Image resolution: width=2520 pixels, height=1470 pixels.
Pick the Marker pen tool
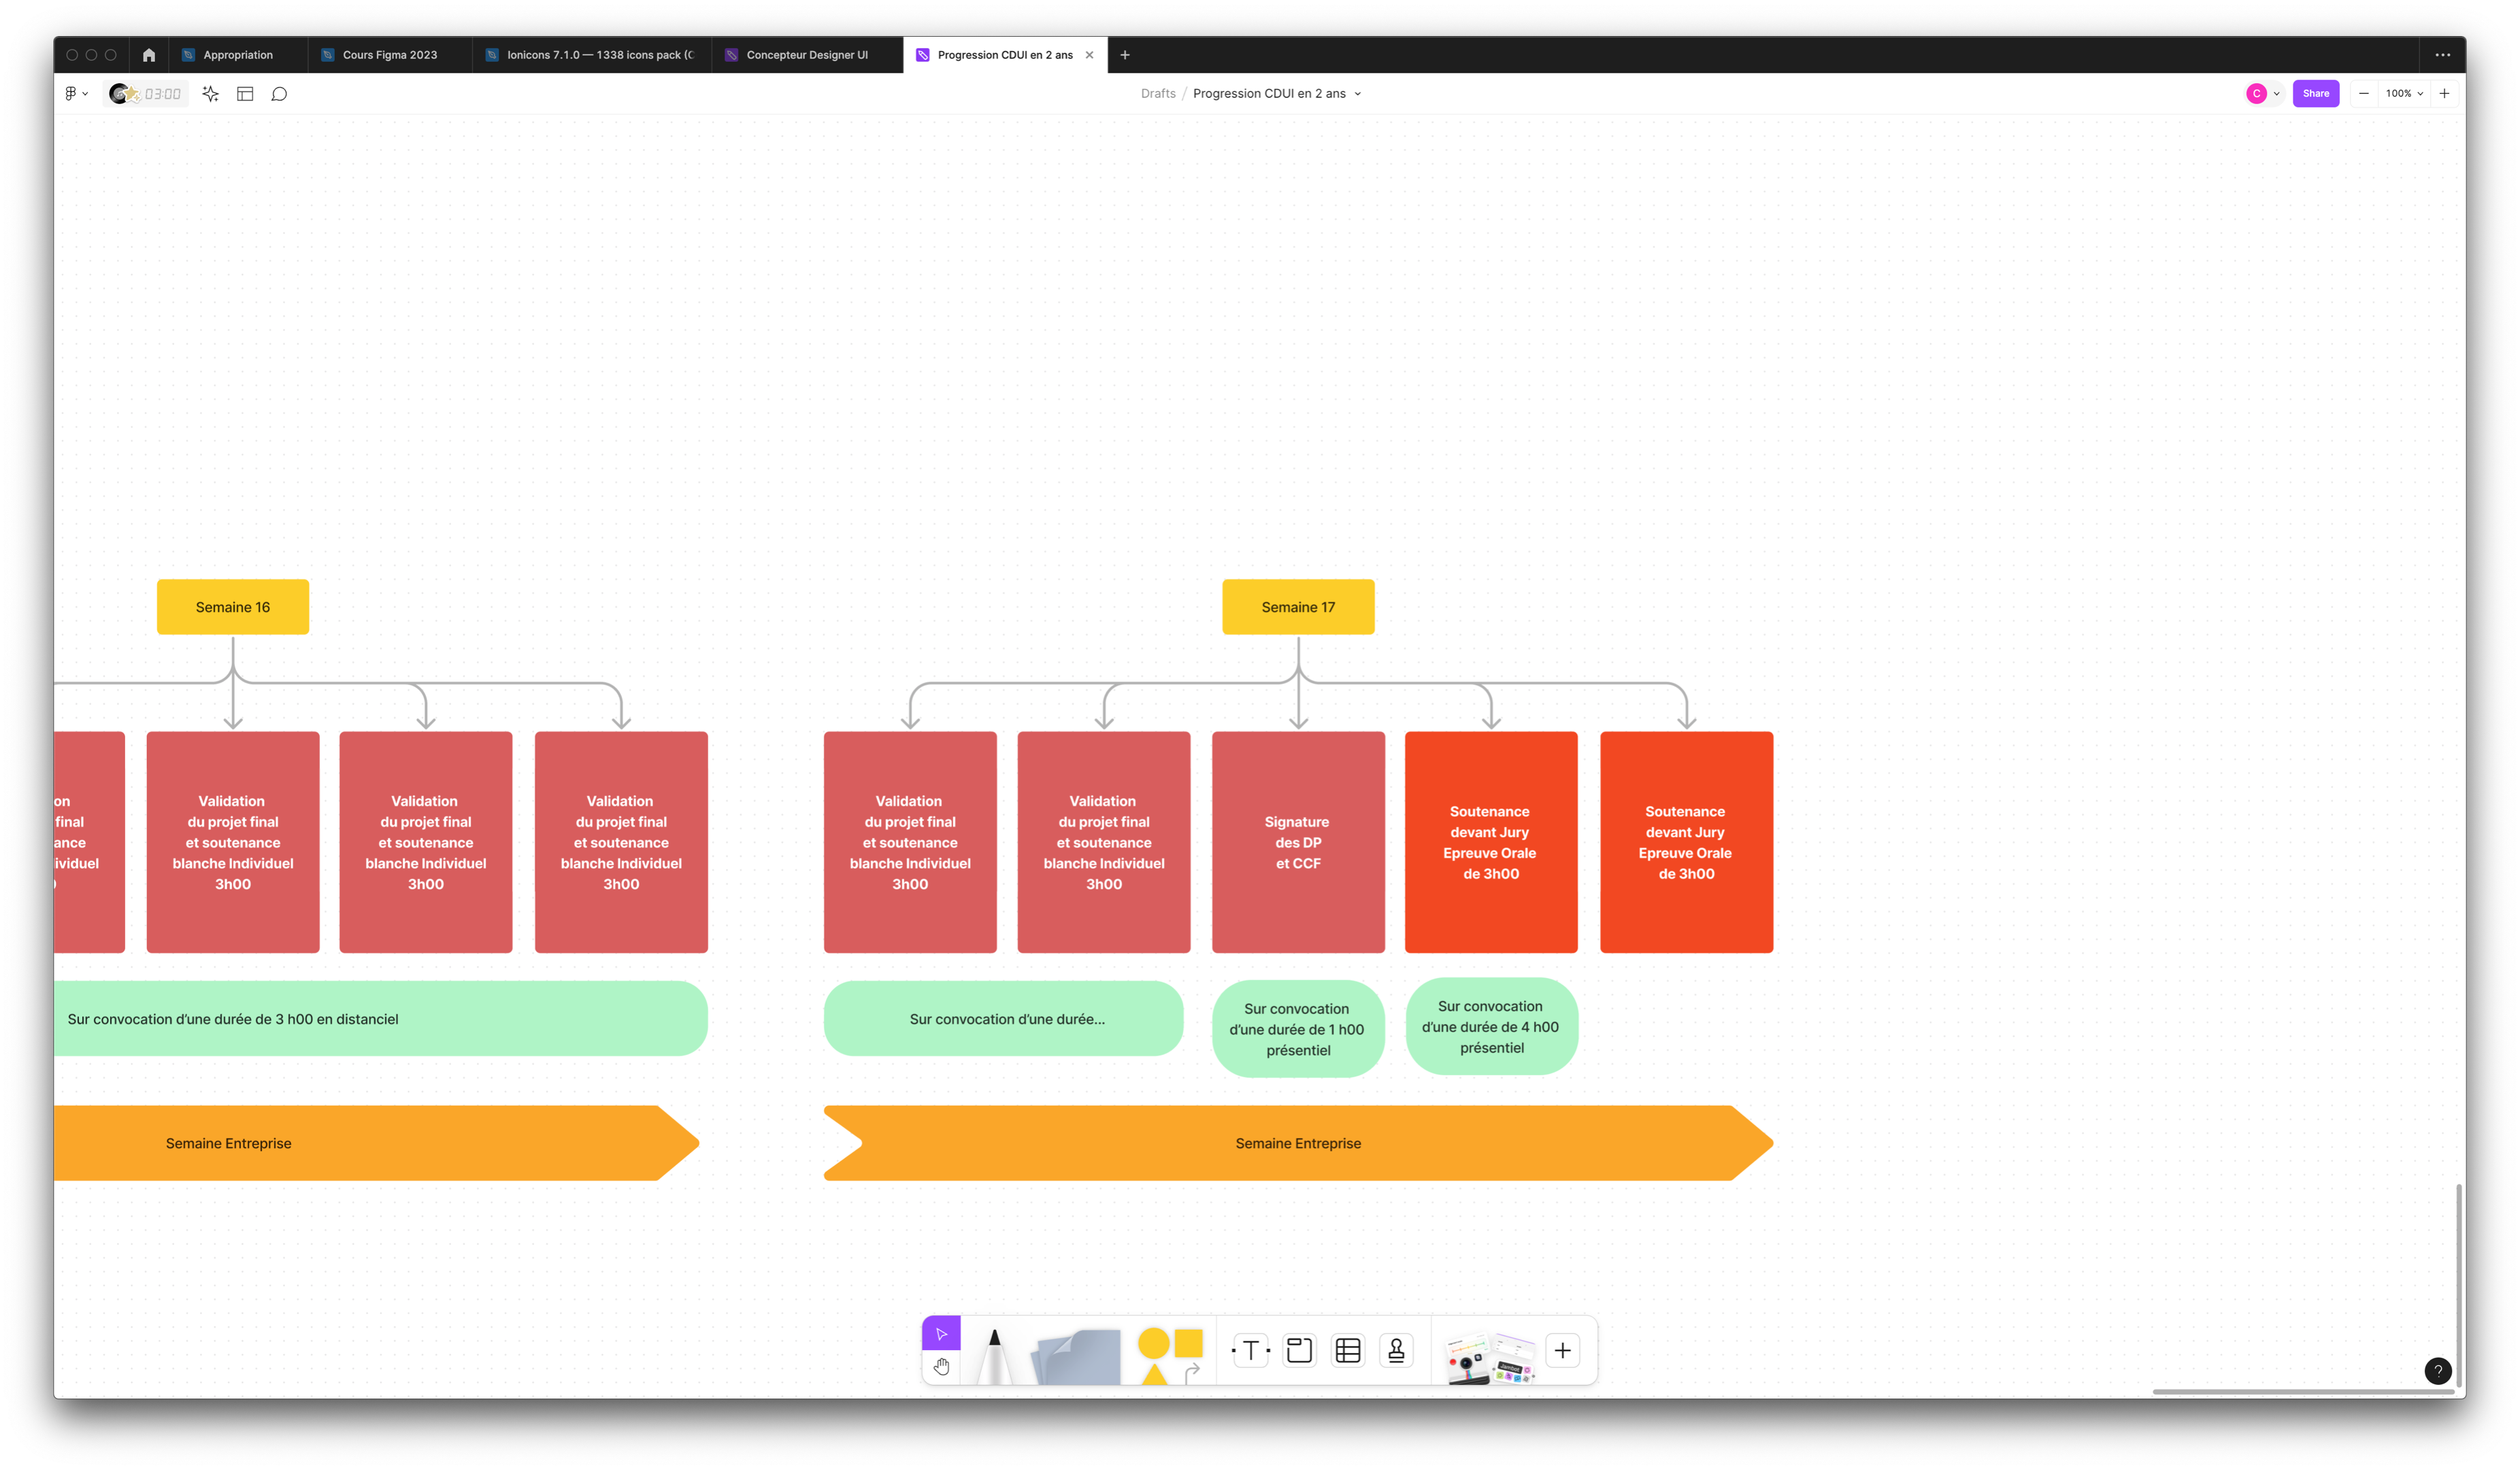993,1355
